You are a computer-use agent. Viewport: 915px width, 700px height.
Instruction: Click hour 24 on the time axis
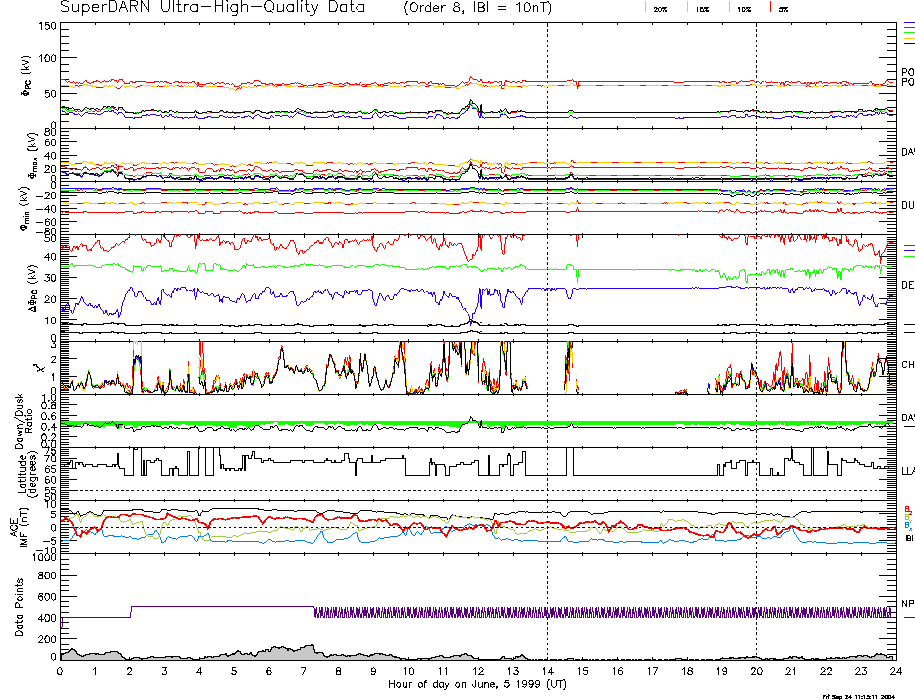[895, 672]
